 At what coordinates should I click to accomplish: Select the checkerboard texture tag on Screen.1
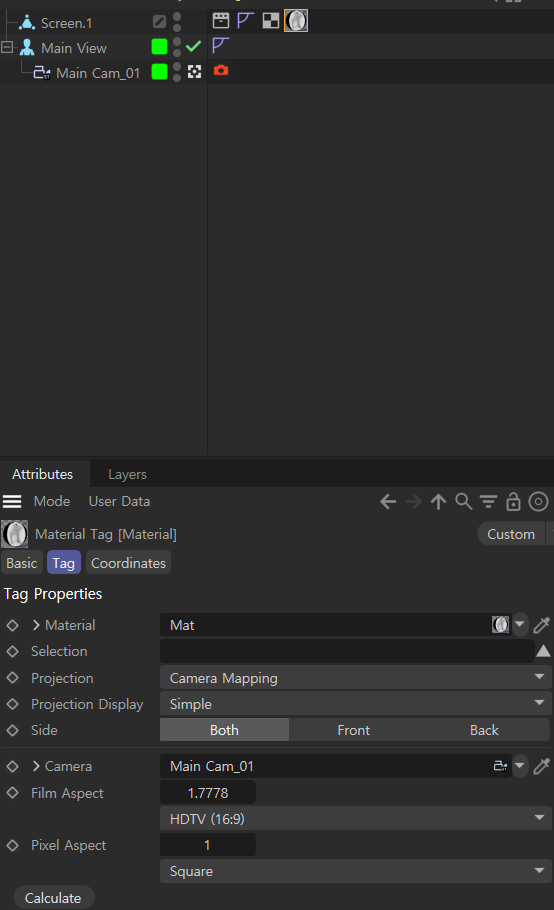[x=270, y=21]
